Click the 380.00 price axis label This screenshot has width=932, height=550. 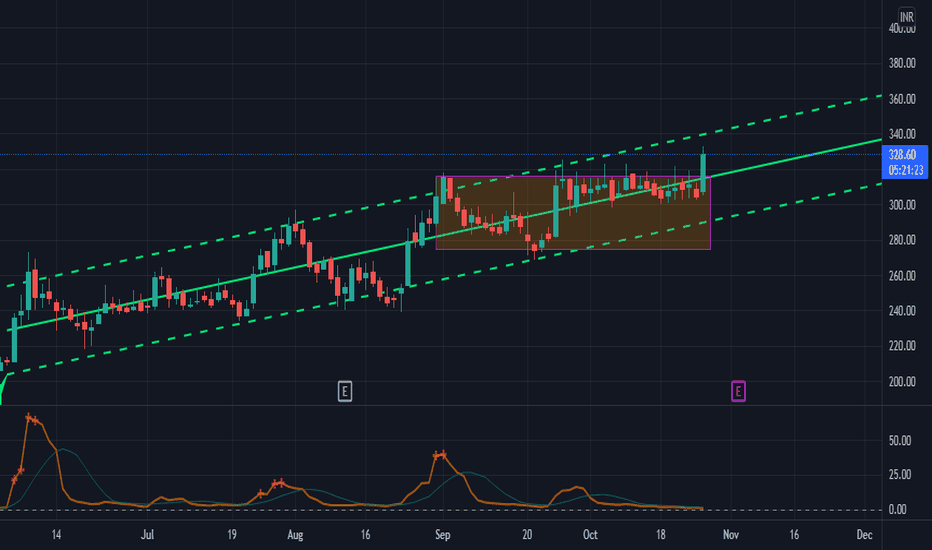(x=902, y=63)
